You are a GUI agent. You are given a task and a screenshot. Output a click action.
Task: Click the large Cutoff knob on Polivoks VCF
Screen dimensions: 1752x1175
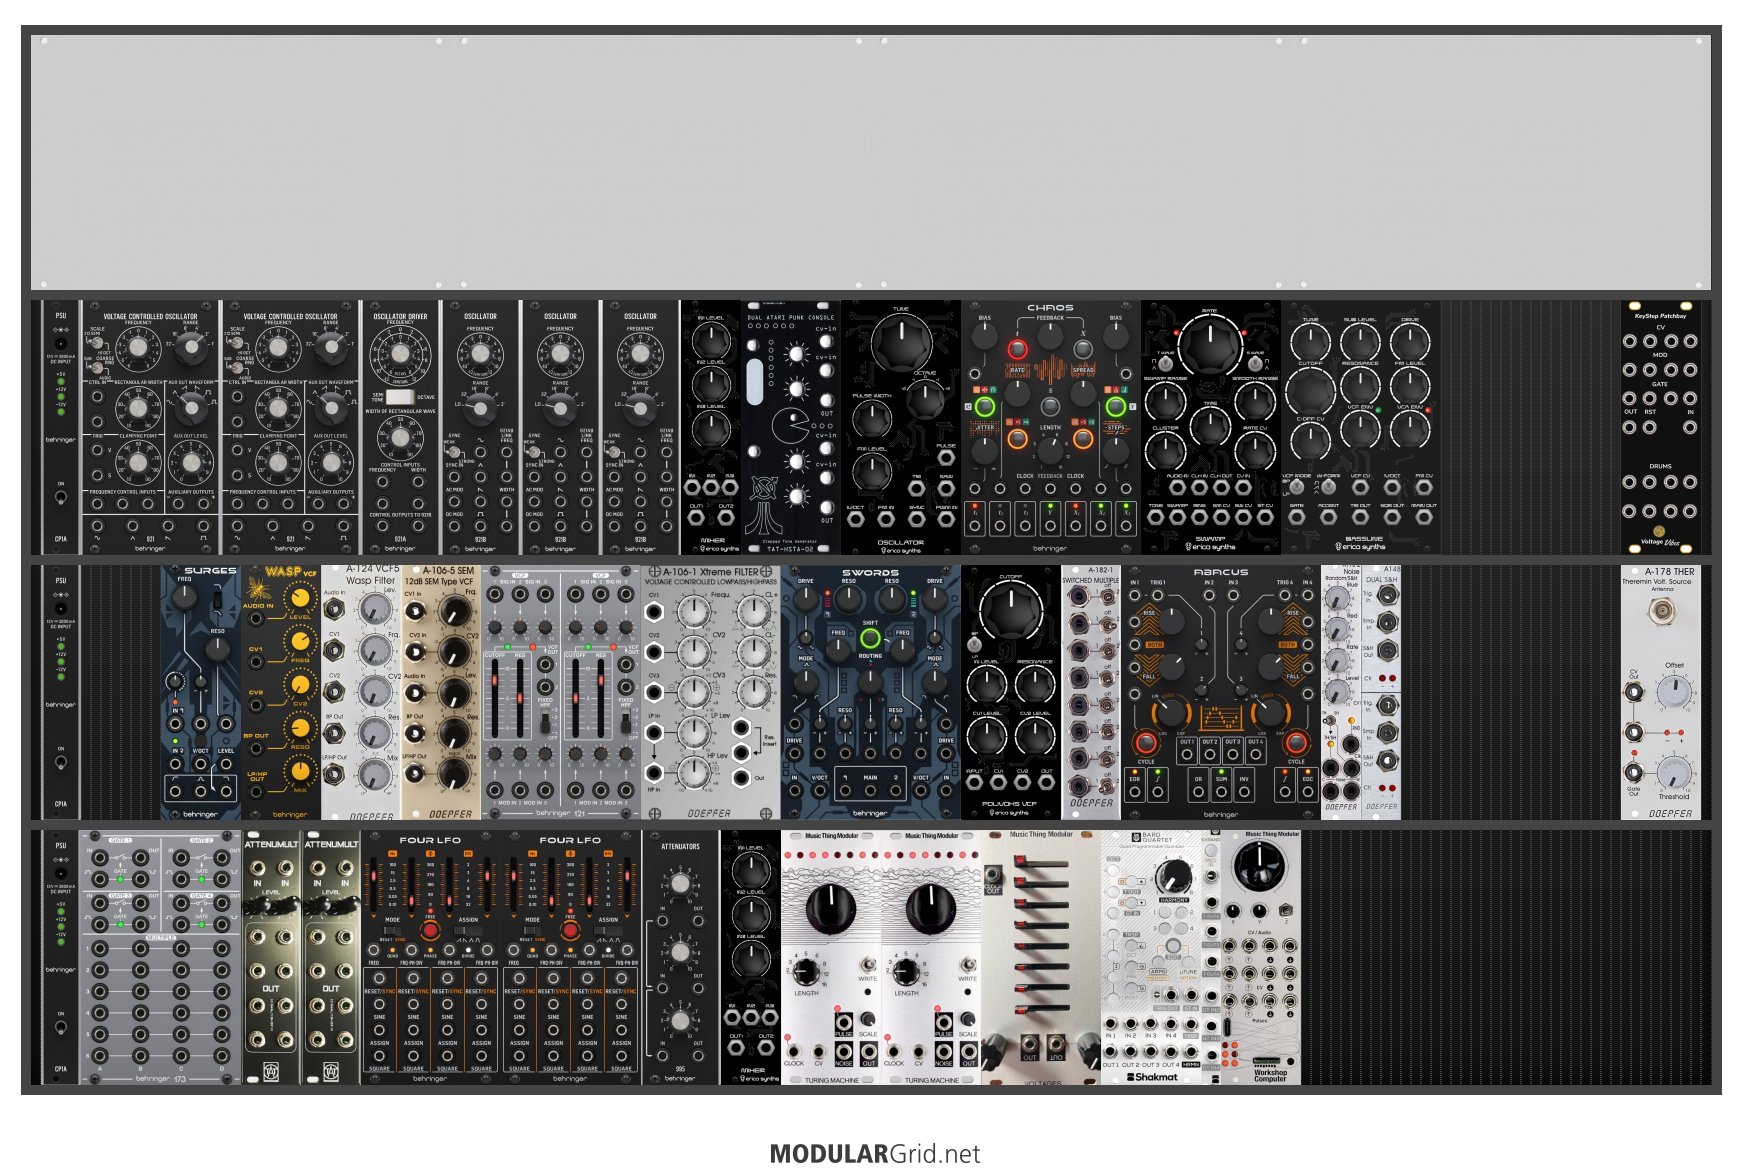click(x=1011, y=609)
